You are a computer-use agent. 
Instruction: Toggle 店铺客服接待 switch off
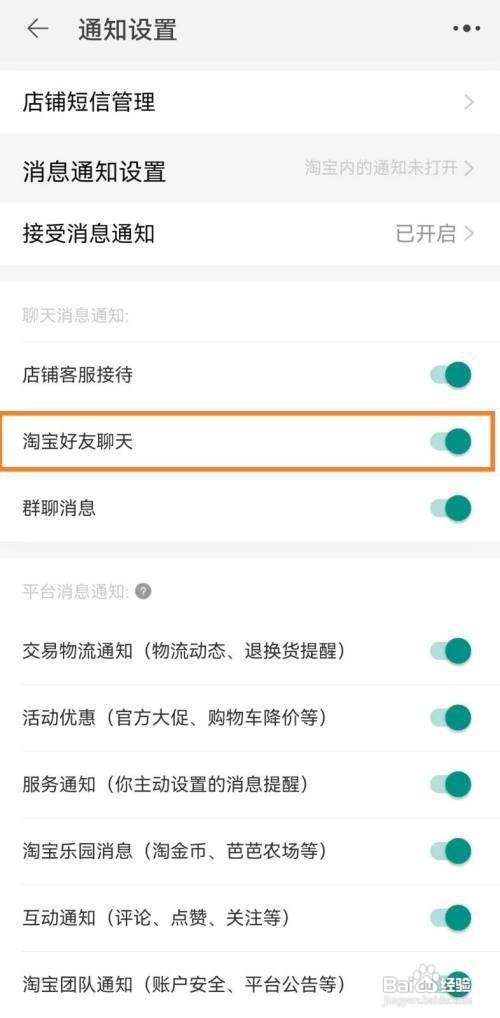tap(451, 375)
